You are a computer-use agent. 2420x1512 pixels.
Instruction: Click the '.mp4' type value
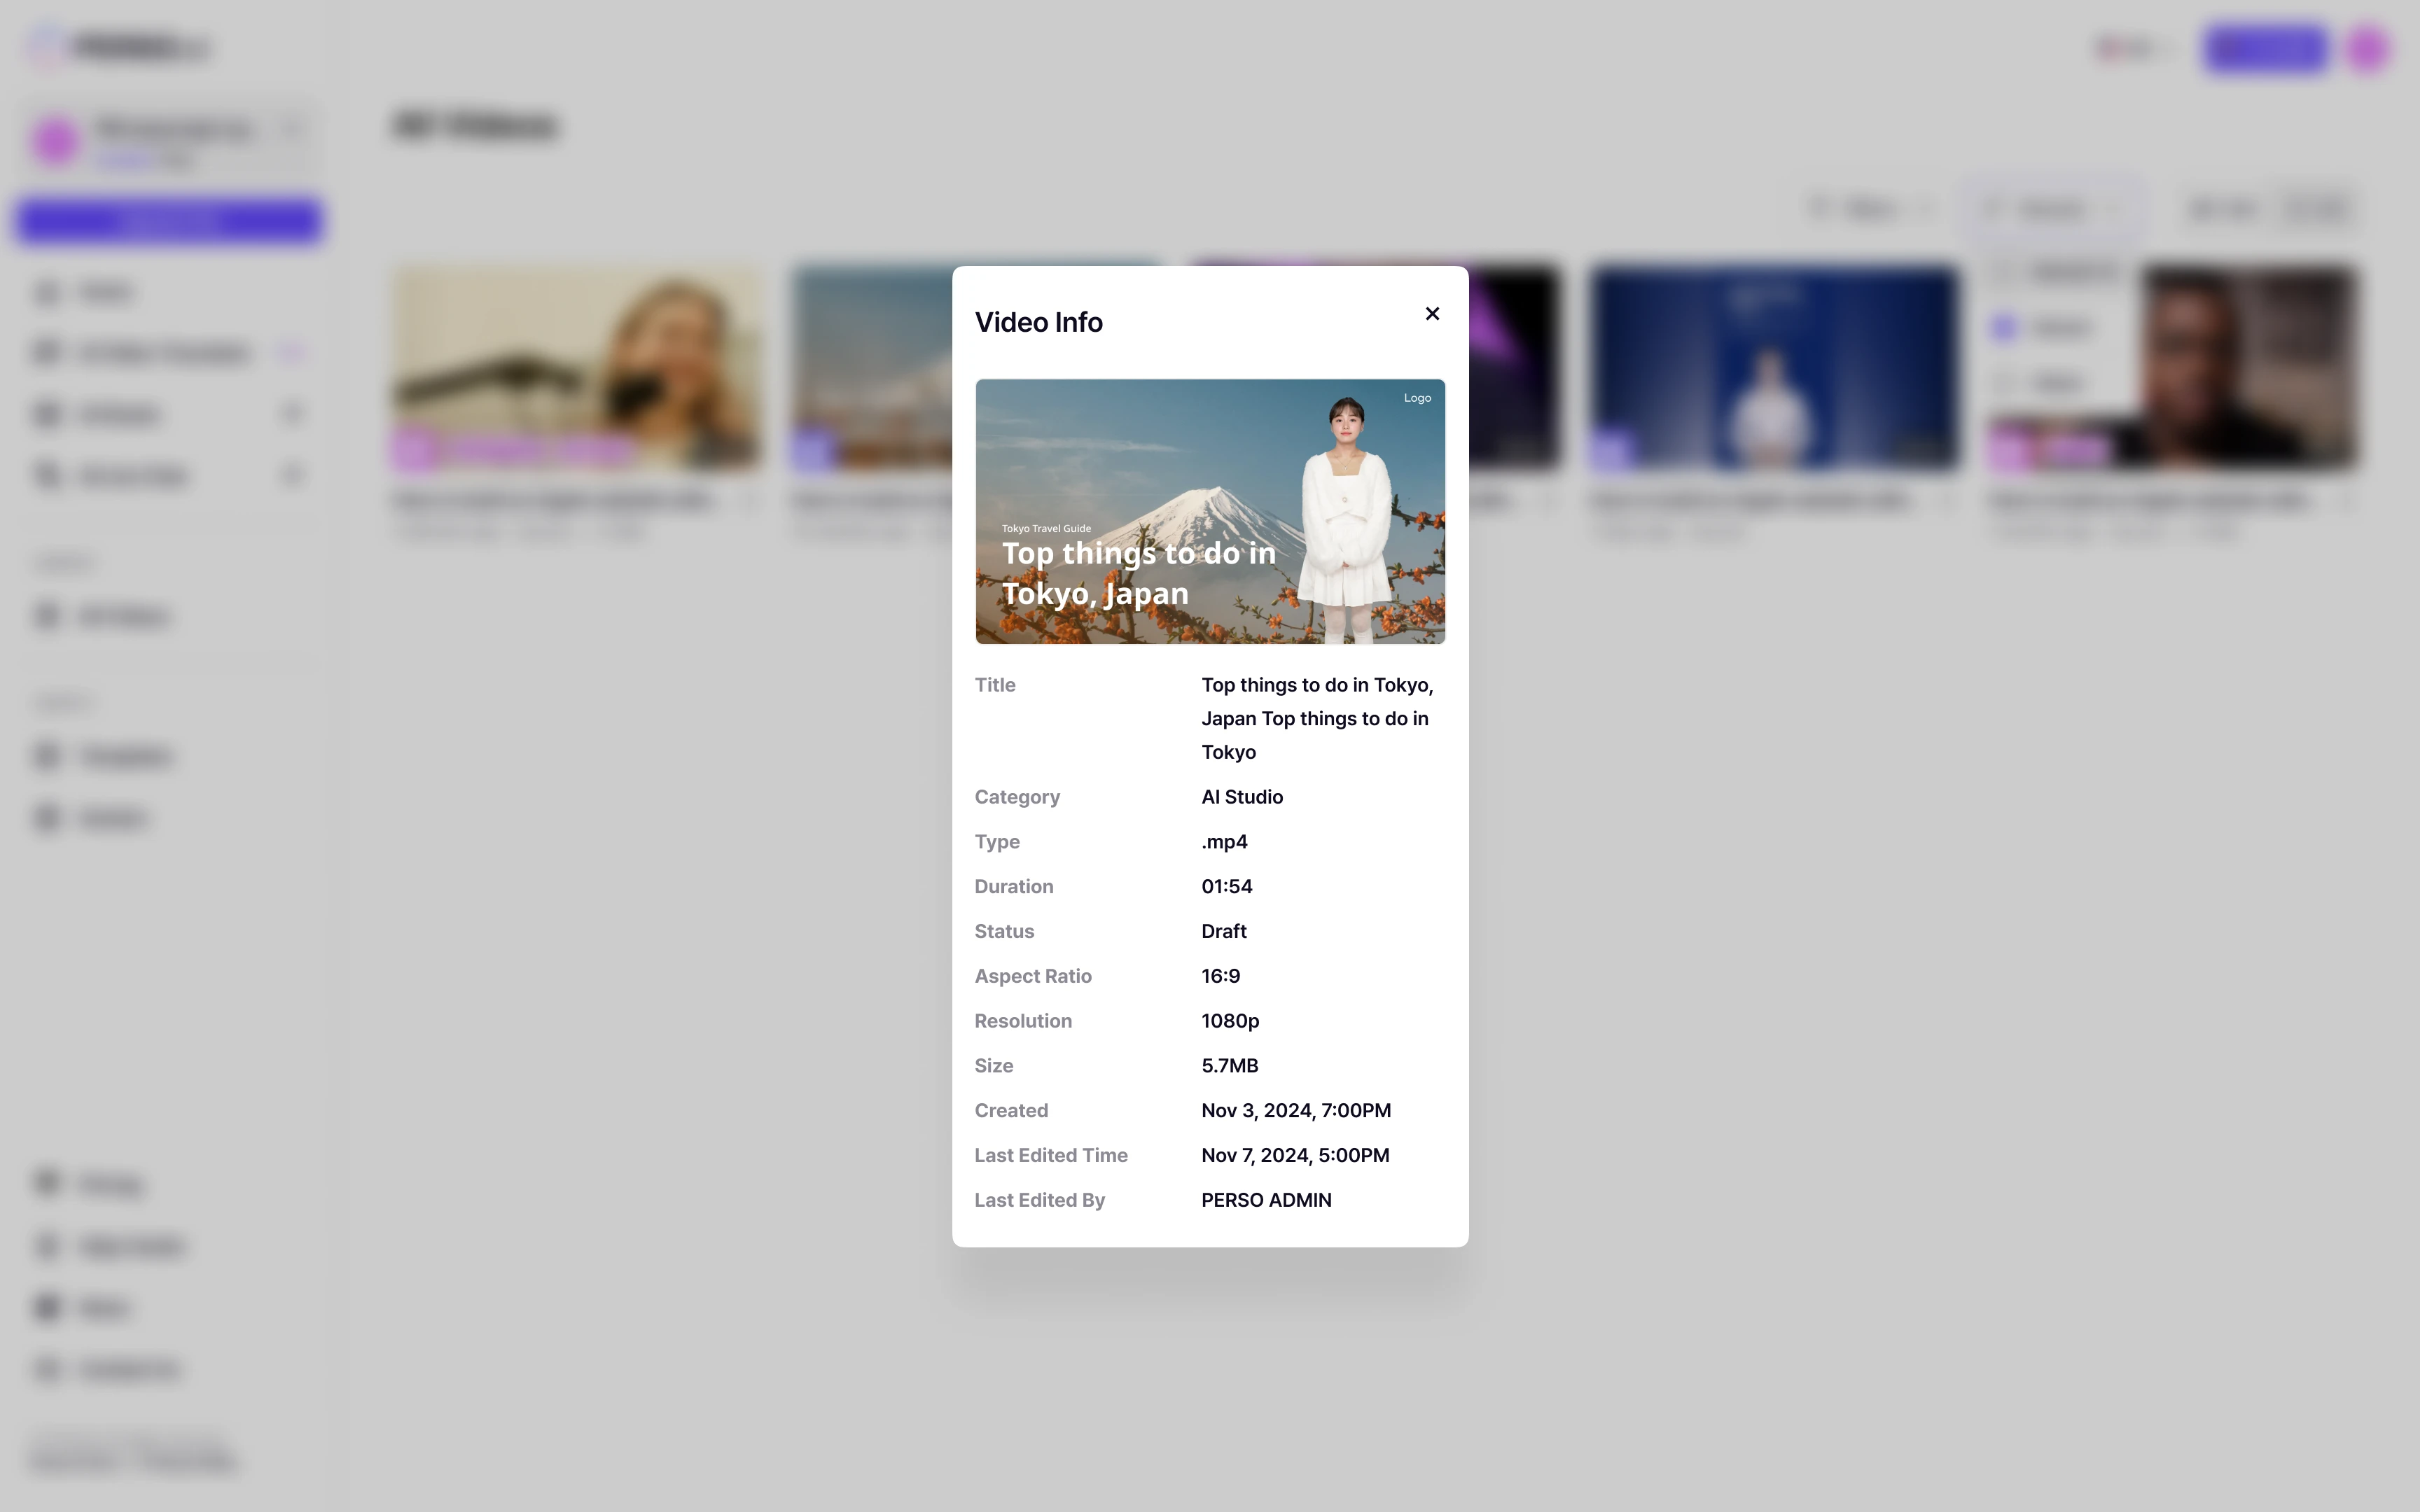[1224, 842]
